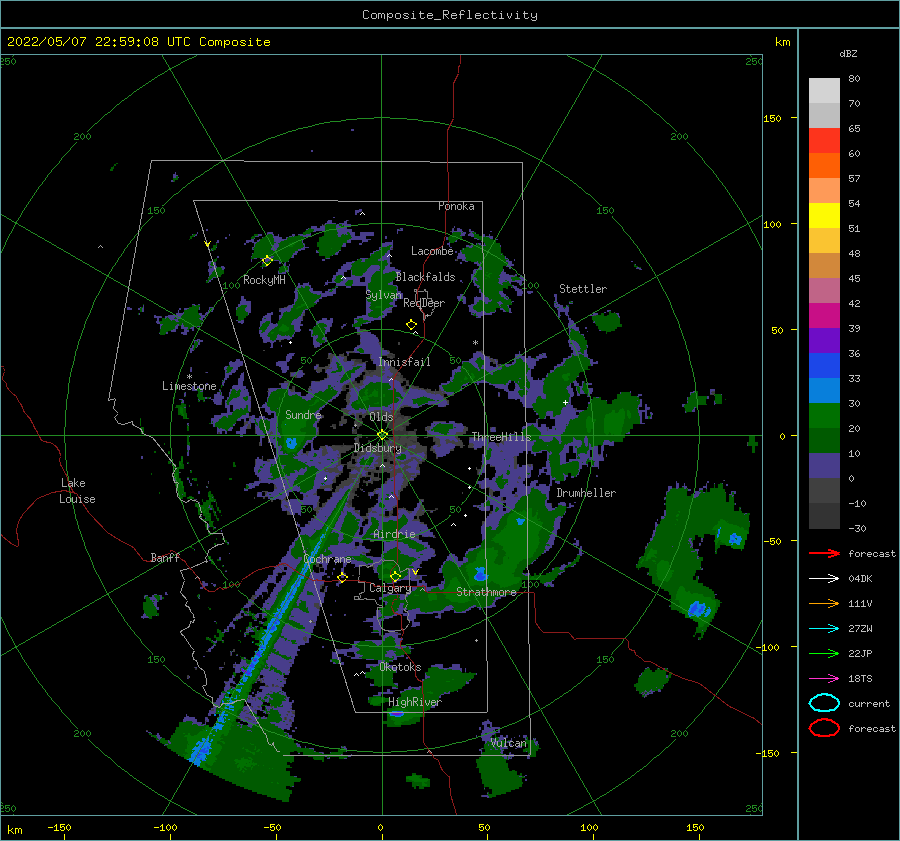
Task: Select the Sylvan label
Action: pyautogui.click(x=383, y=295)
